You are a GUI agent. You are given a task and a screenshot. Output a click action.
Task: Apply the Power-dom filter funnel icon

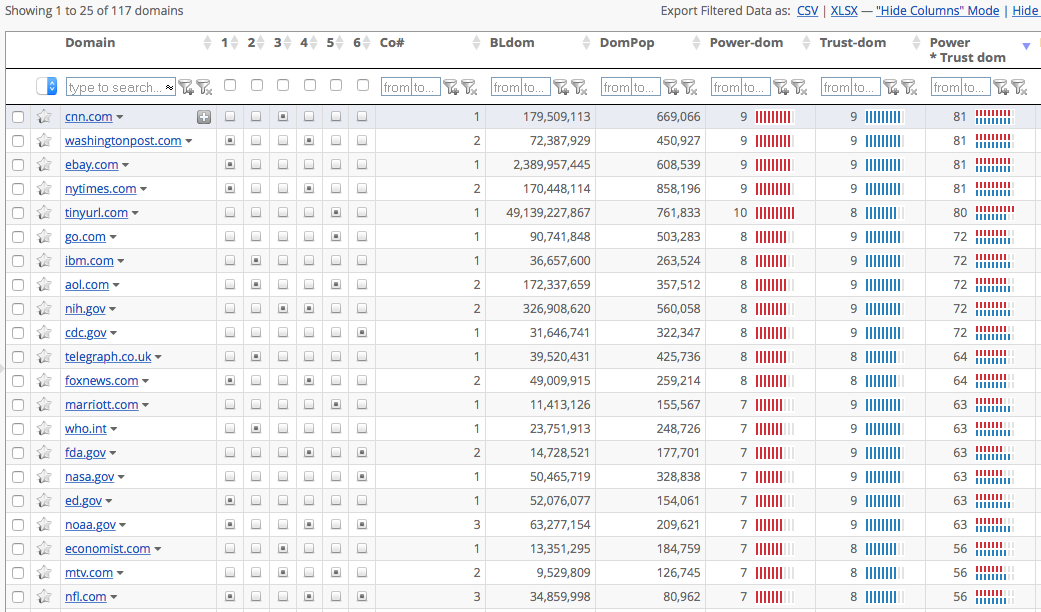click(780, 87)
